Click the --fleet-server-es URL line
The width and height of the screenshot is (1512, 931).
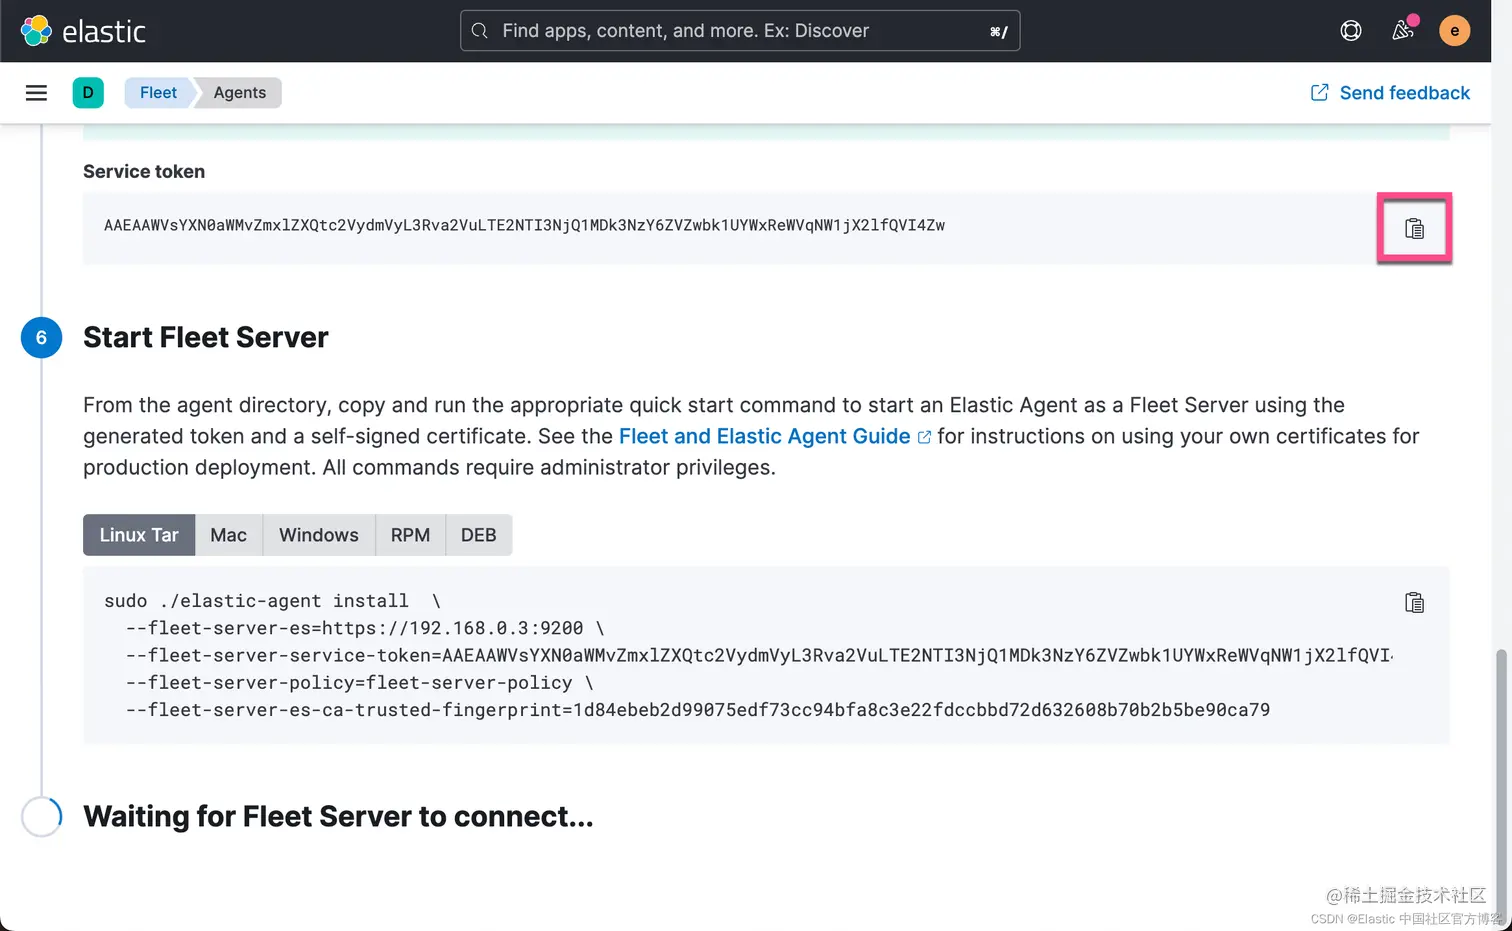pos(365,628)
